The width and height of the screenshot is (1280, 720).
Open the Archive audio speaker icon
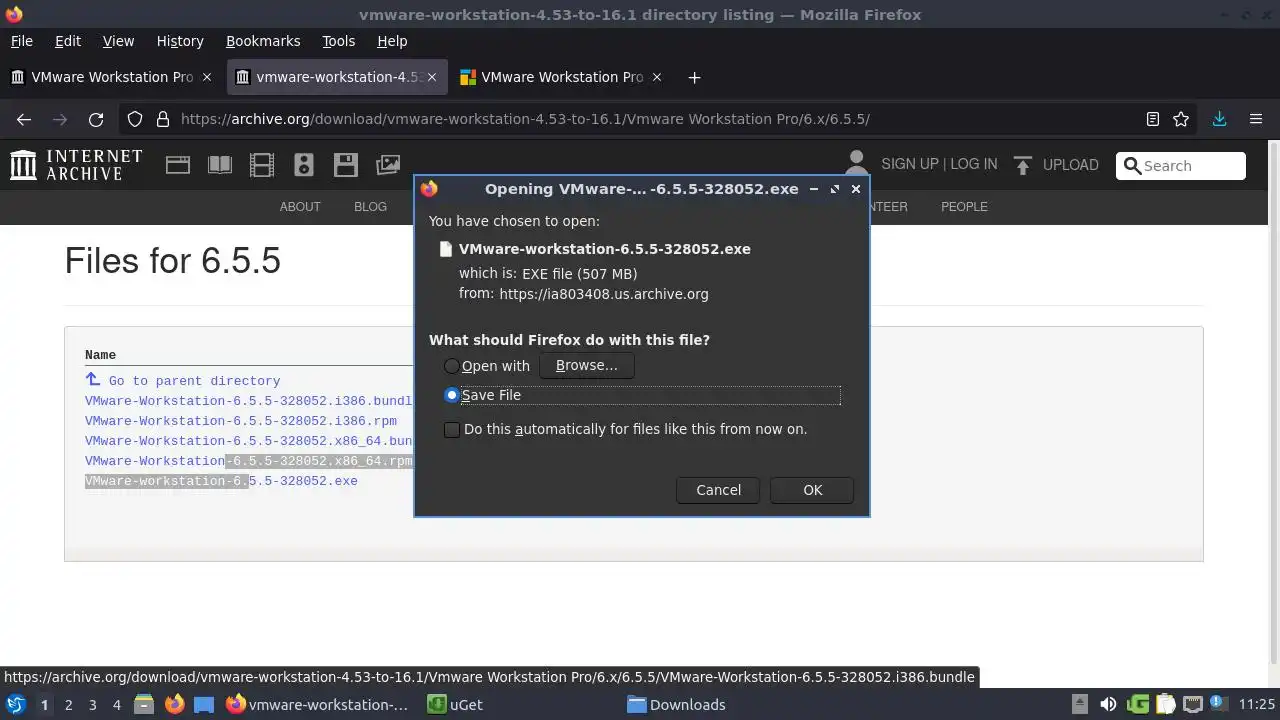(304, 165)
